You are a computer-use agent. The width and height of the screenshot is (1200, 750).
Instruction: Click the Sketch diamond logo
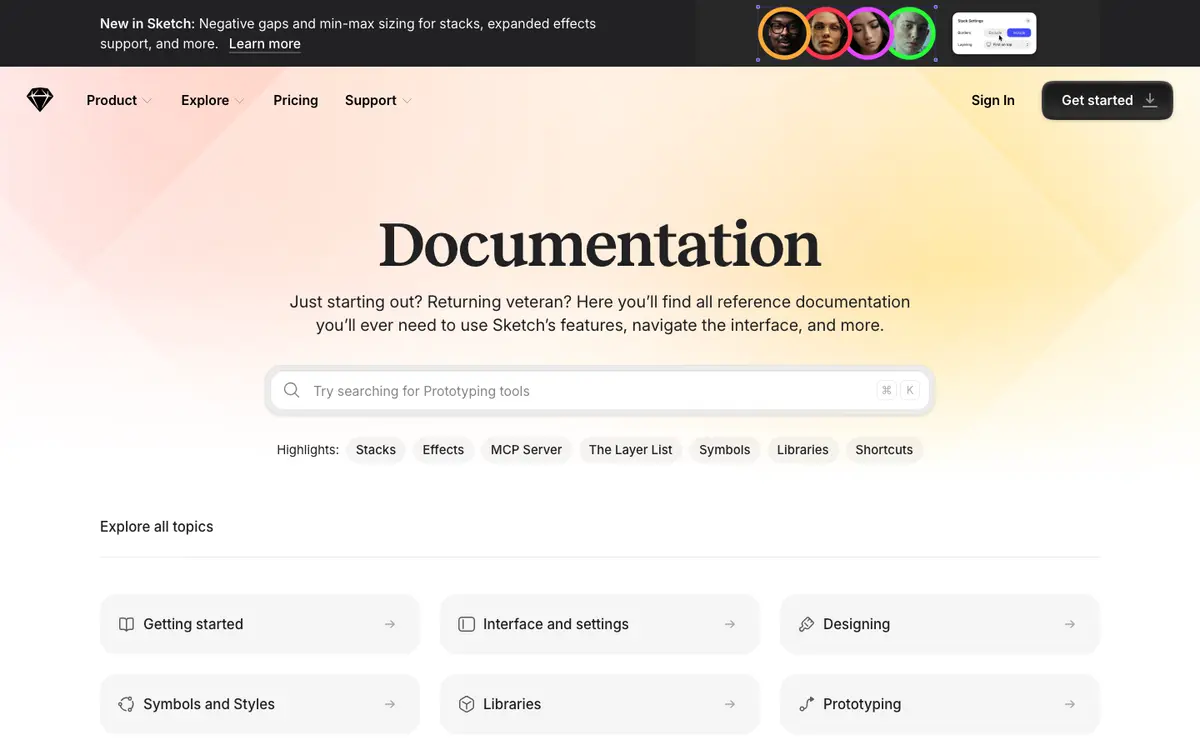[39, 100]
